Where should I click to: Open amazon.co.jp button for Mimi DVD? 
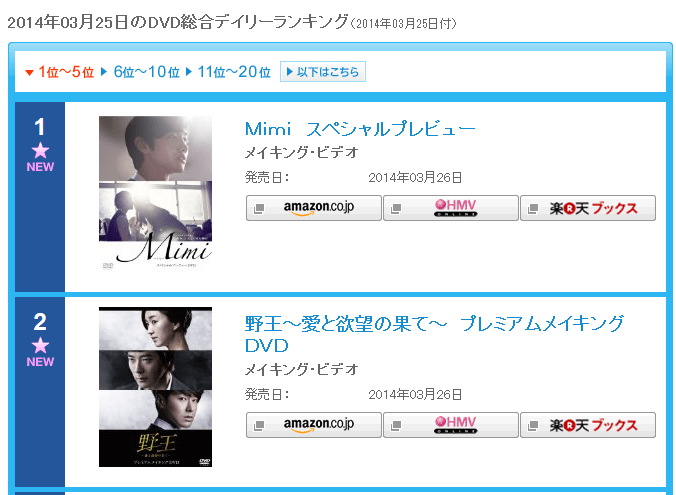click(313, 208)
